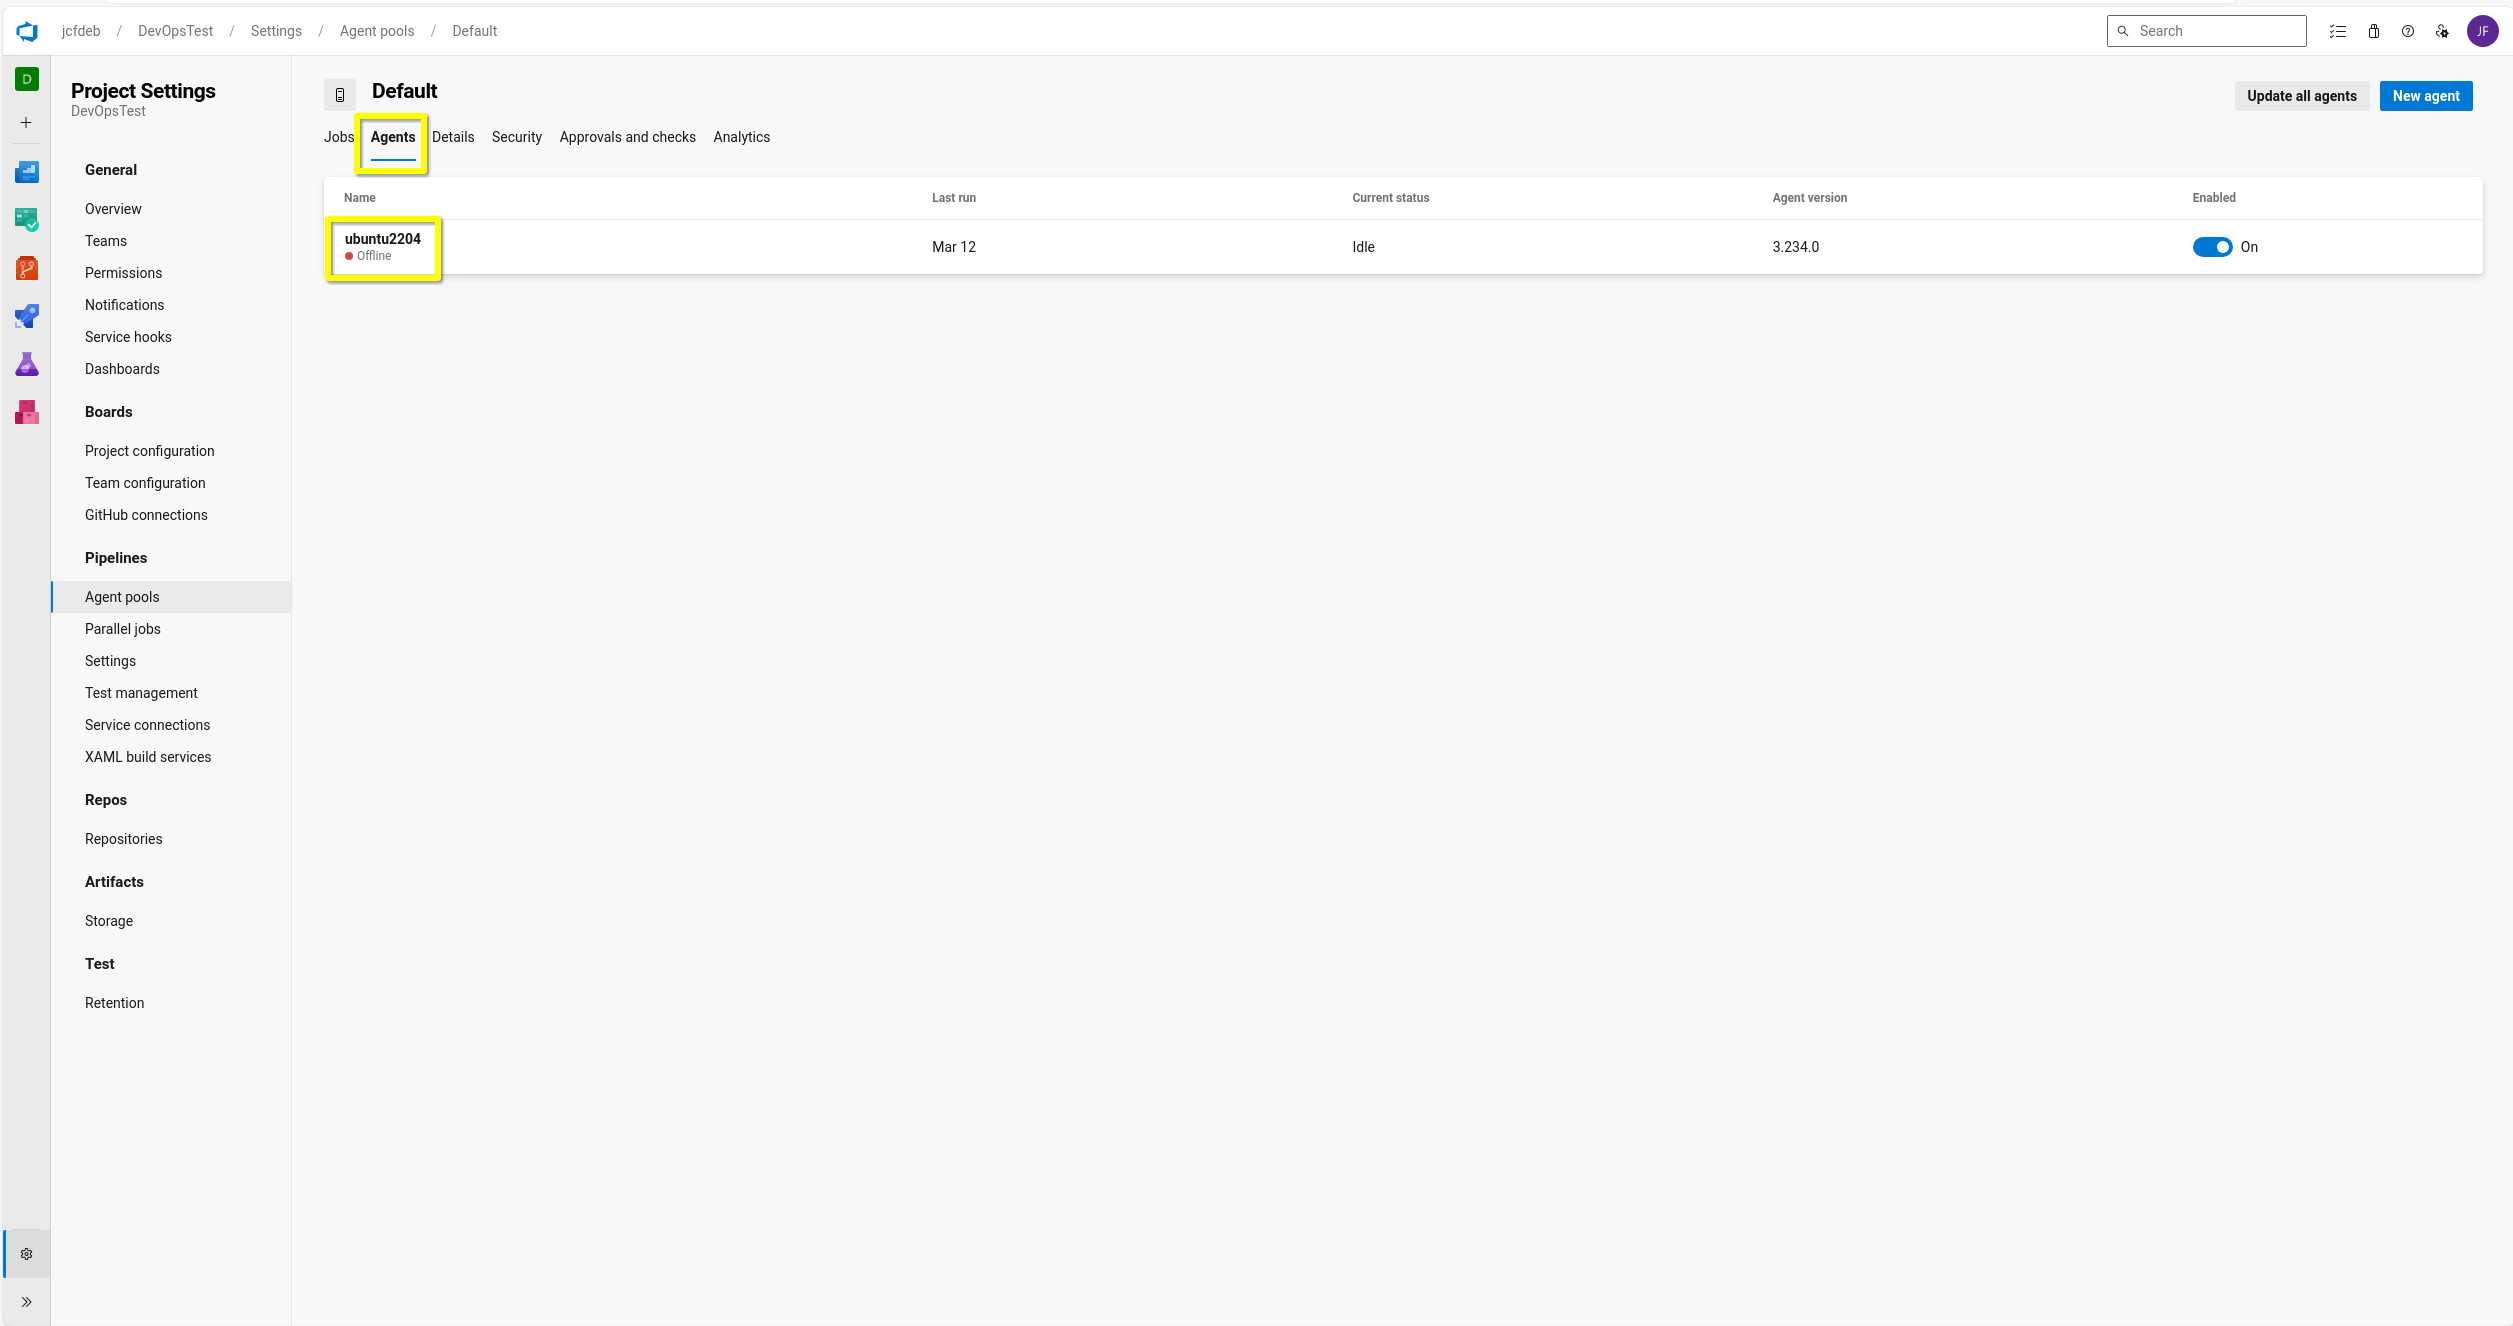Switch to the Security tab
Image resolution: width=2513 pixels, height=1326 pixels.
[515, 136]
